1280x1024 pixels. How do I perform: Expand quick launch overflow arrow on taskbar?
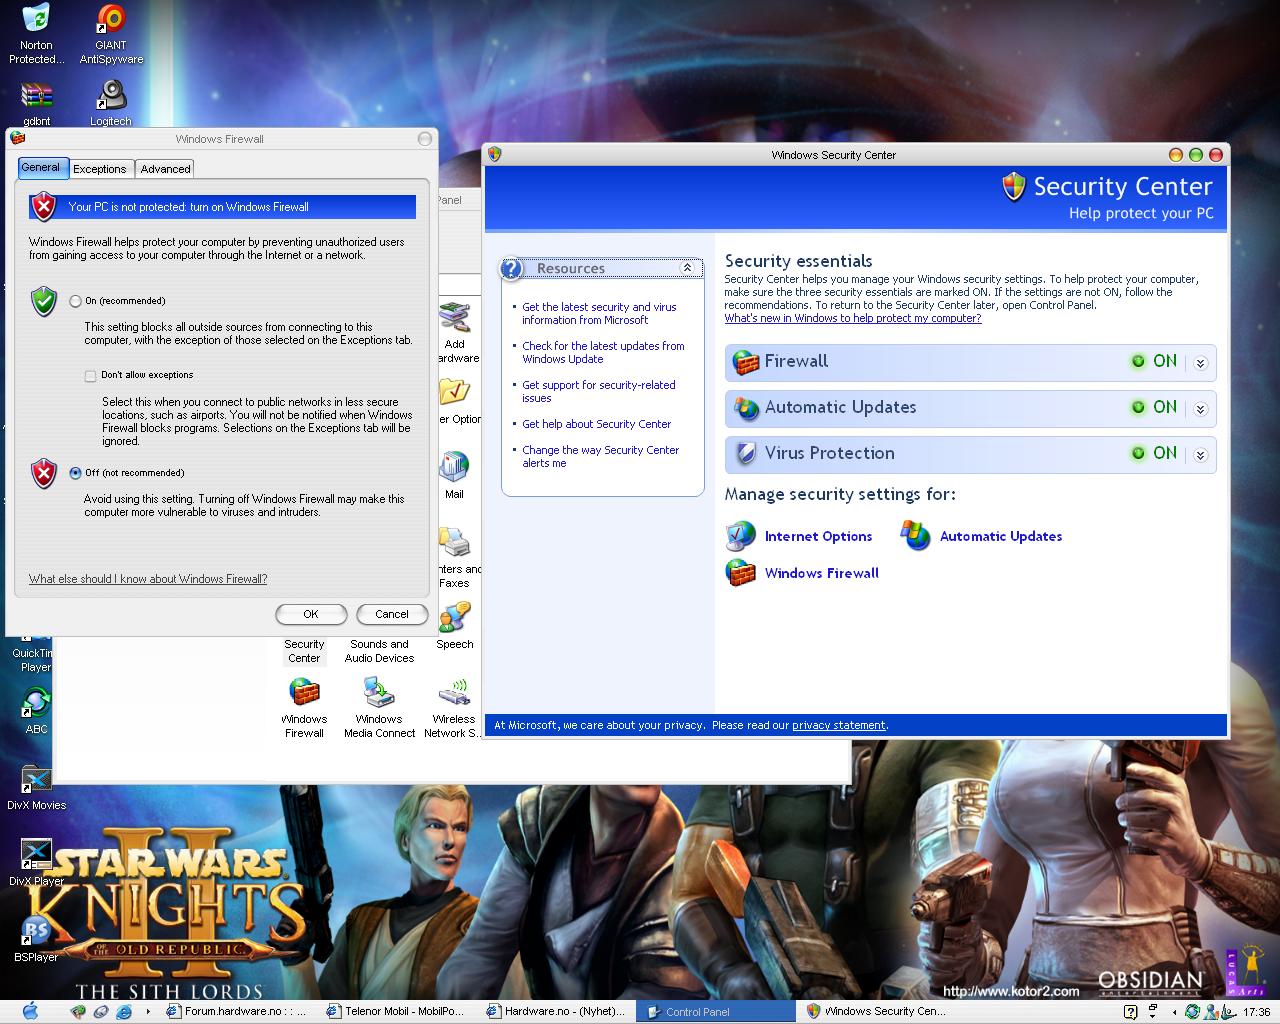148,1011
